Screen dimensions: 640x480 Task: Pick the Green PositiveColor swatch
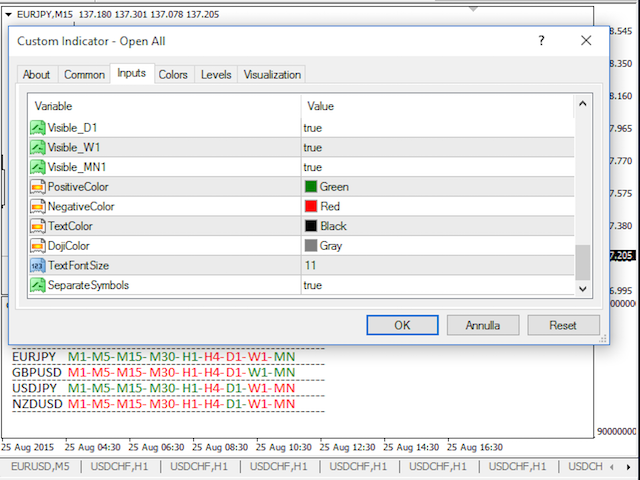[x=311, y=187]
